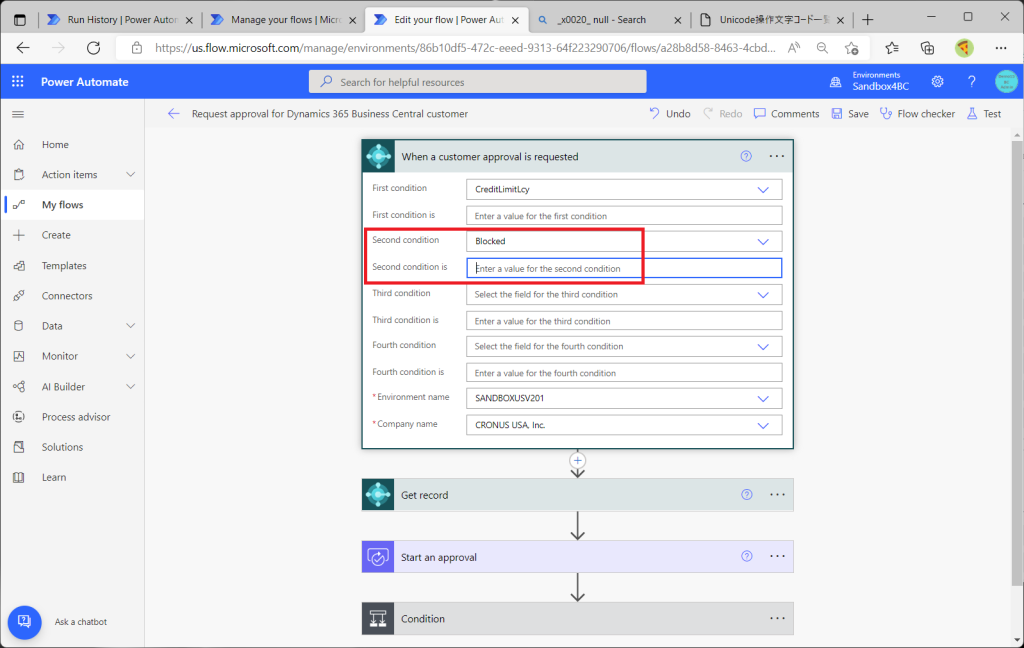This screenshot has height=648, width=1024.
Task: Click the Connectors icon in sidebar
Action: (x=19, y=296)
